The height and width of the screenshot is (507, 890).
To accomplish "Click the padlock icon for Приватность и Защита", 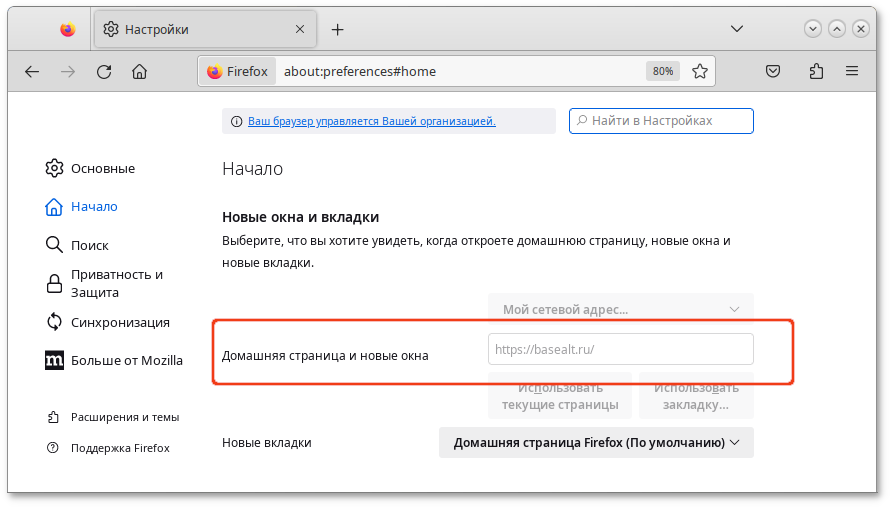I will tap(54, 283).
